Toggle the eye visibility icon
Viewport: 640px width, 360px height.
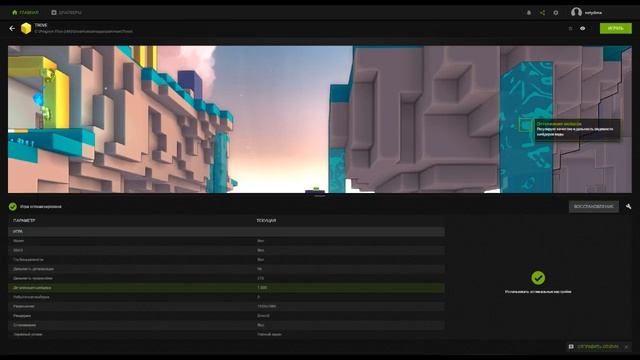click(582, 29)
